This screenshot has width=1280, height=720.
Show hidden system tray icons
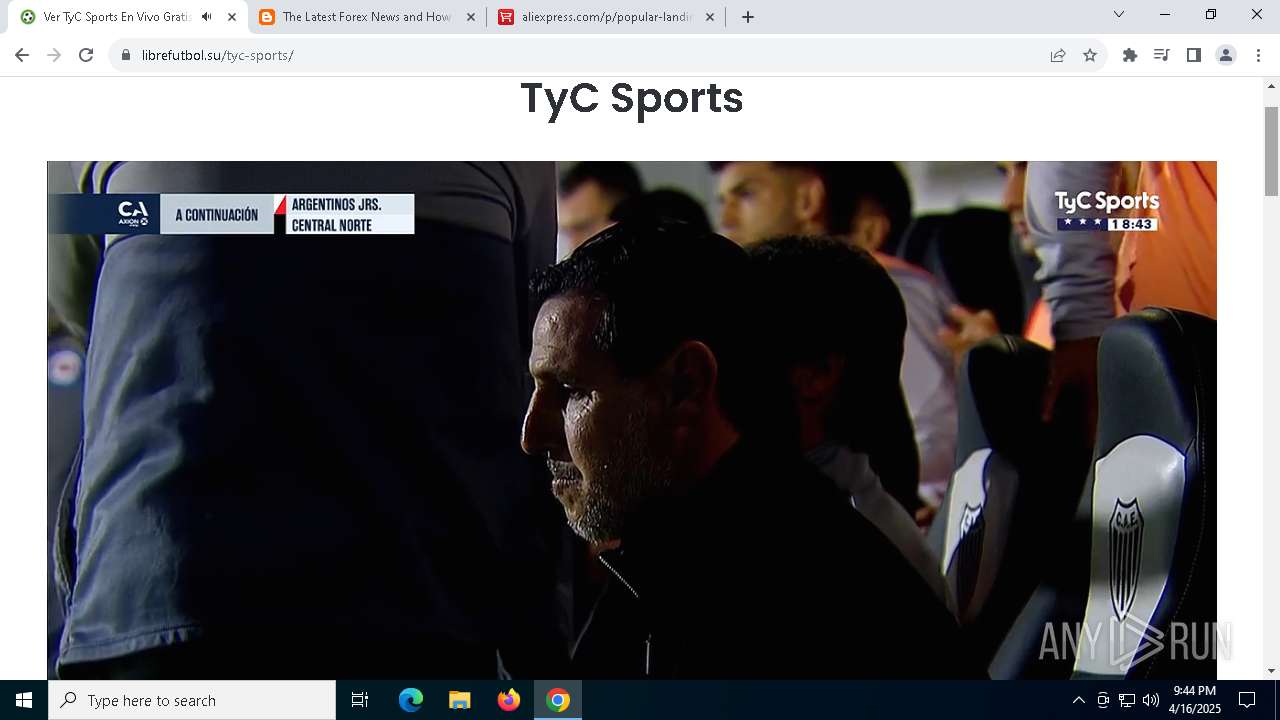pos(1078,700)
